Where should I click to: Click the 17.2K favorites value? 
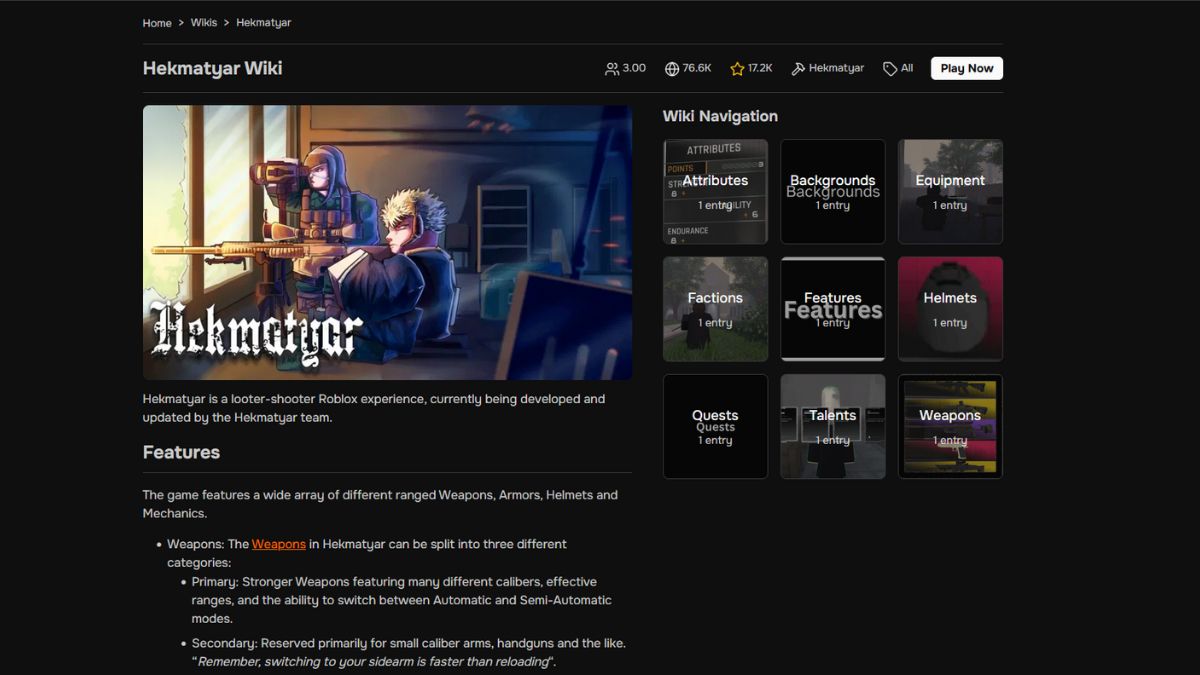tap(760, 68)
